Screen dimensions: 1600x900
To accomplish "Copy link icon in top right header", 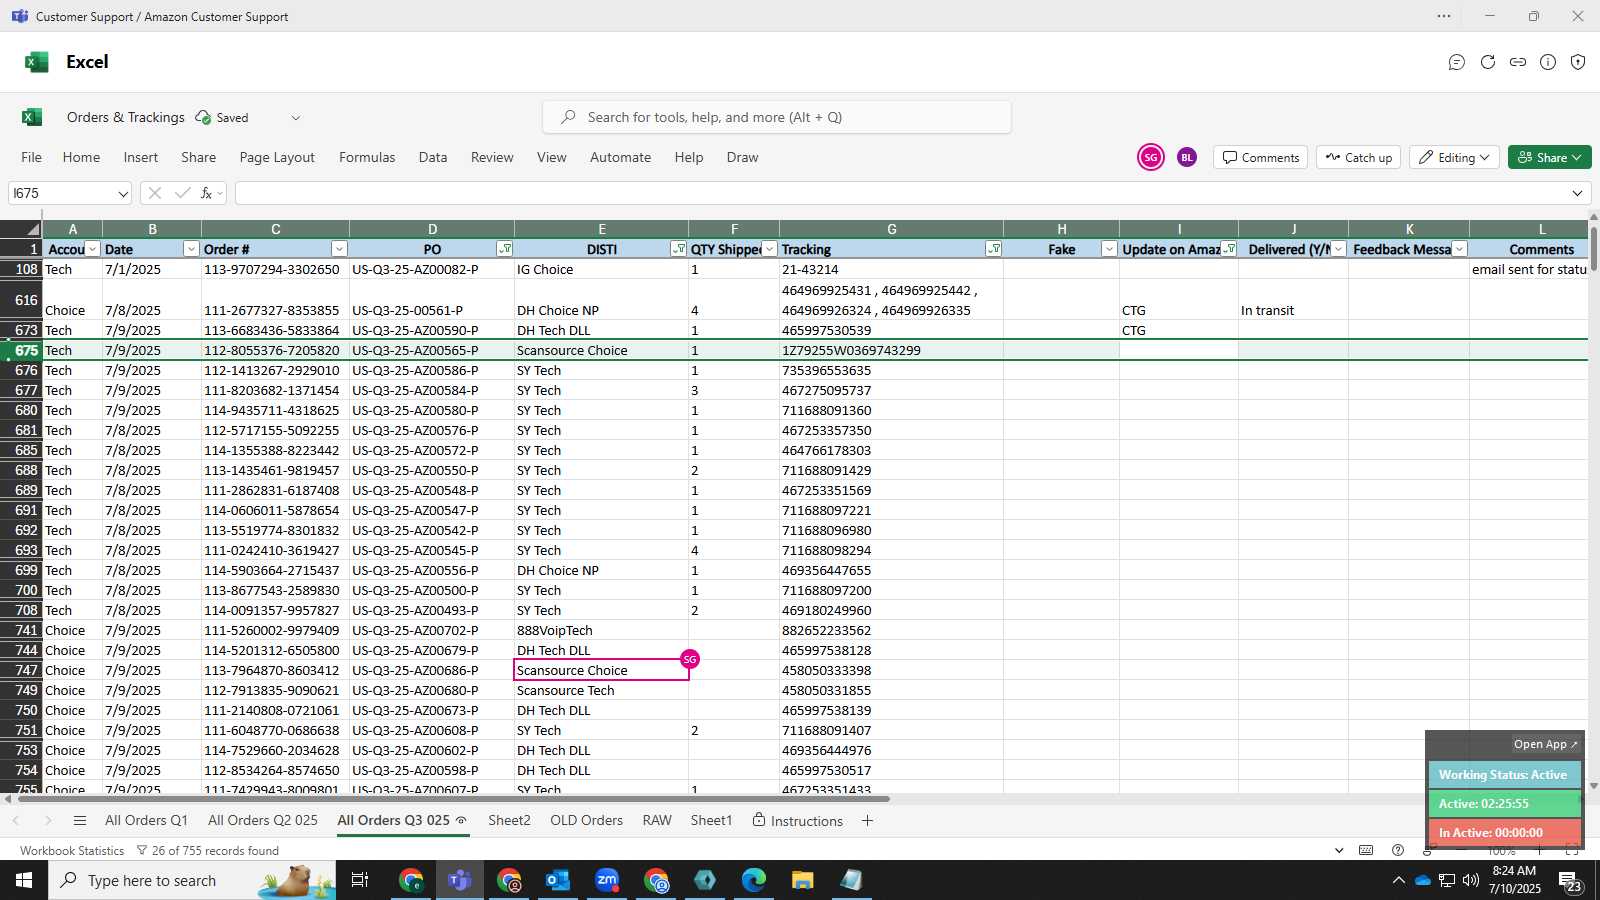I will [x=1518, y=62].
